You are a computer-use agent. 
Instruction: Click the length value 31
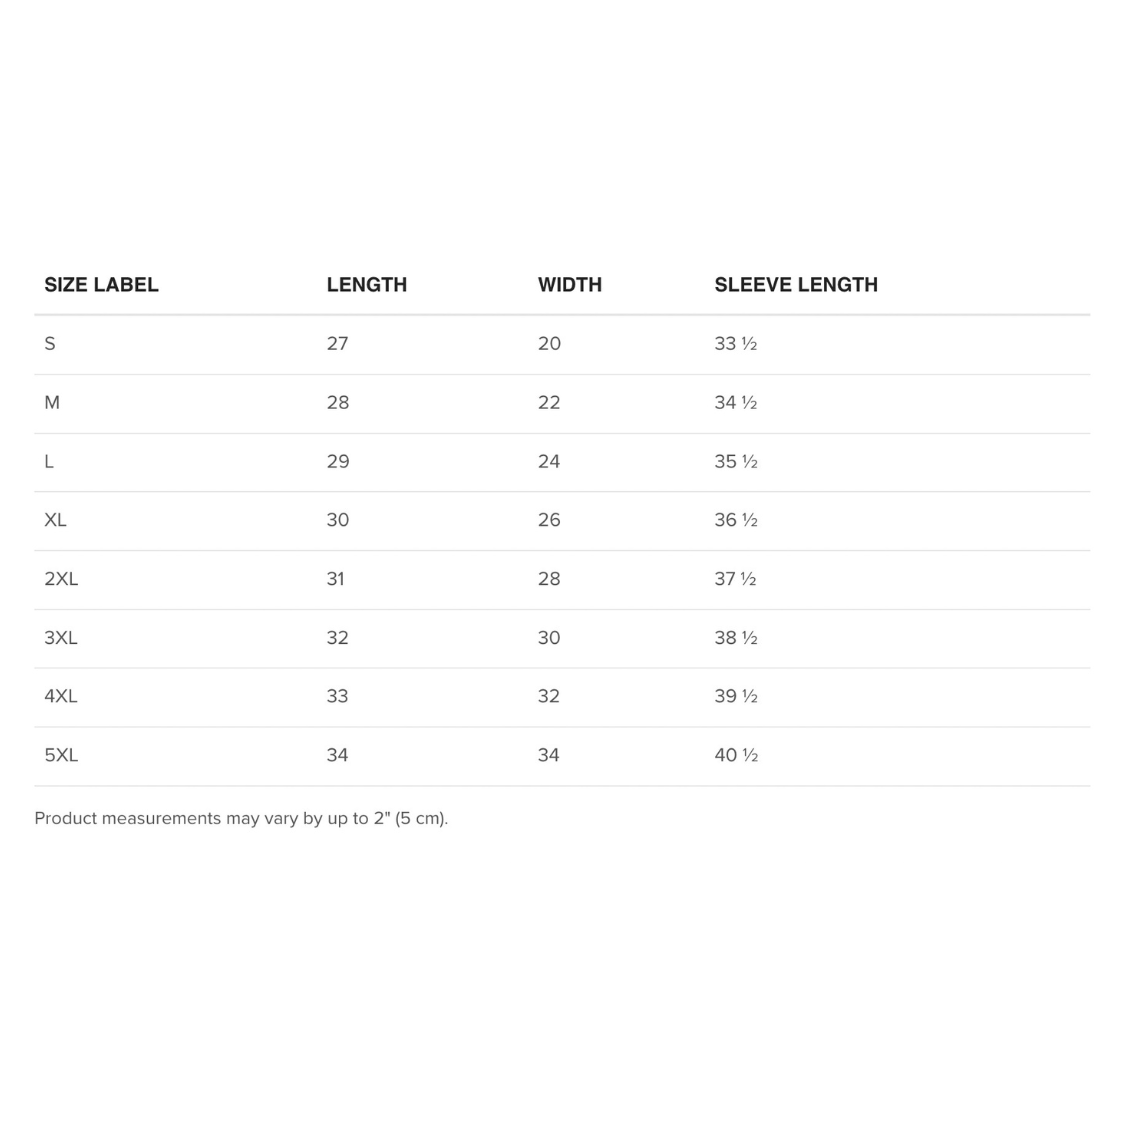(x=335, y=579)
